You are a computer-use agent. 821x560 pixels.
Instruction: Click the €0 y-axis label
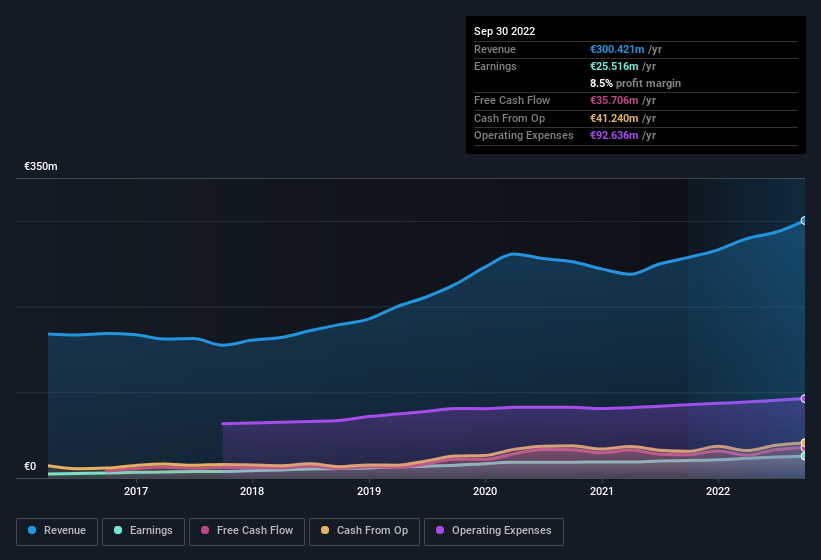pyautogui.click(x=30, y=466)
